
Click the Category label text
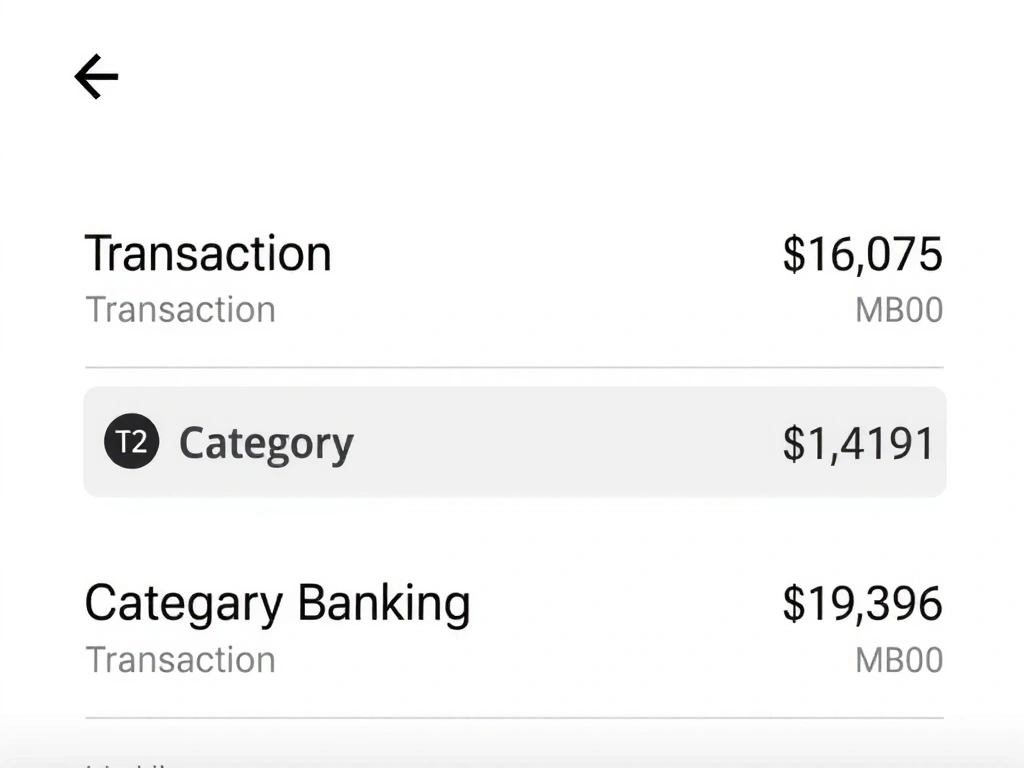tap(265, 441)
